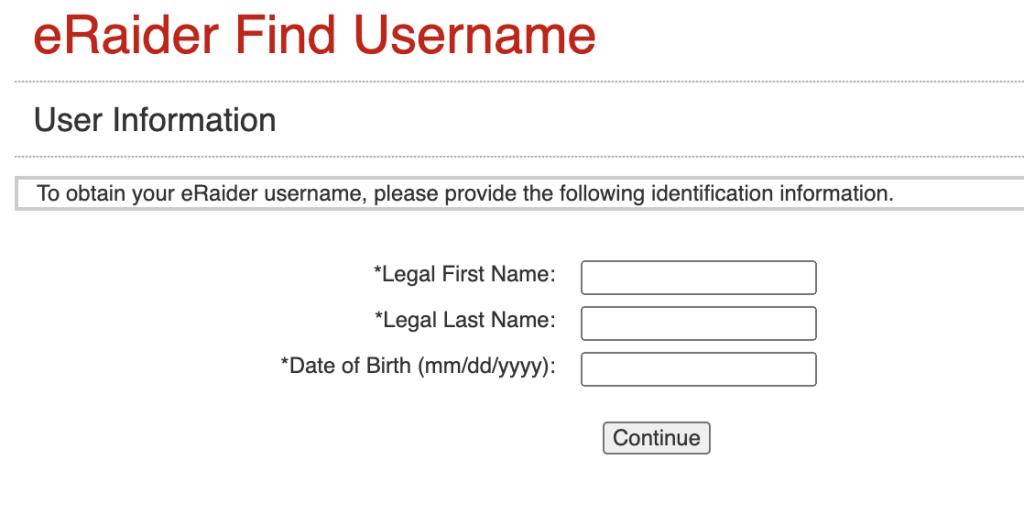Click the "*Legal First Name:" label

pos(465,274)
